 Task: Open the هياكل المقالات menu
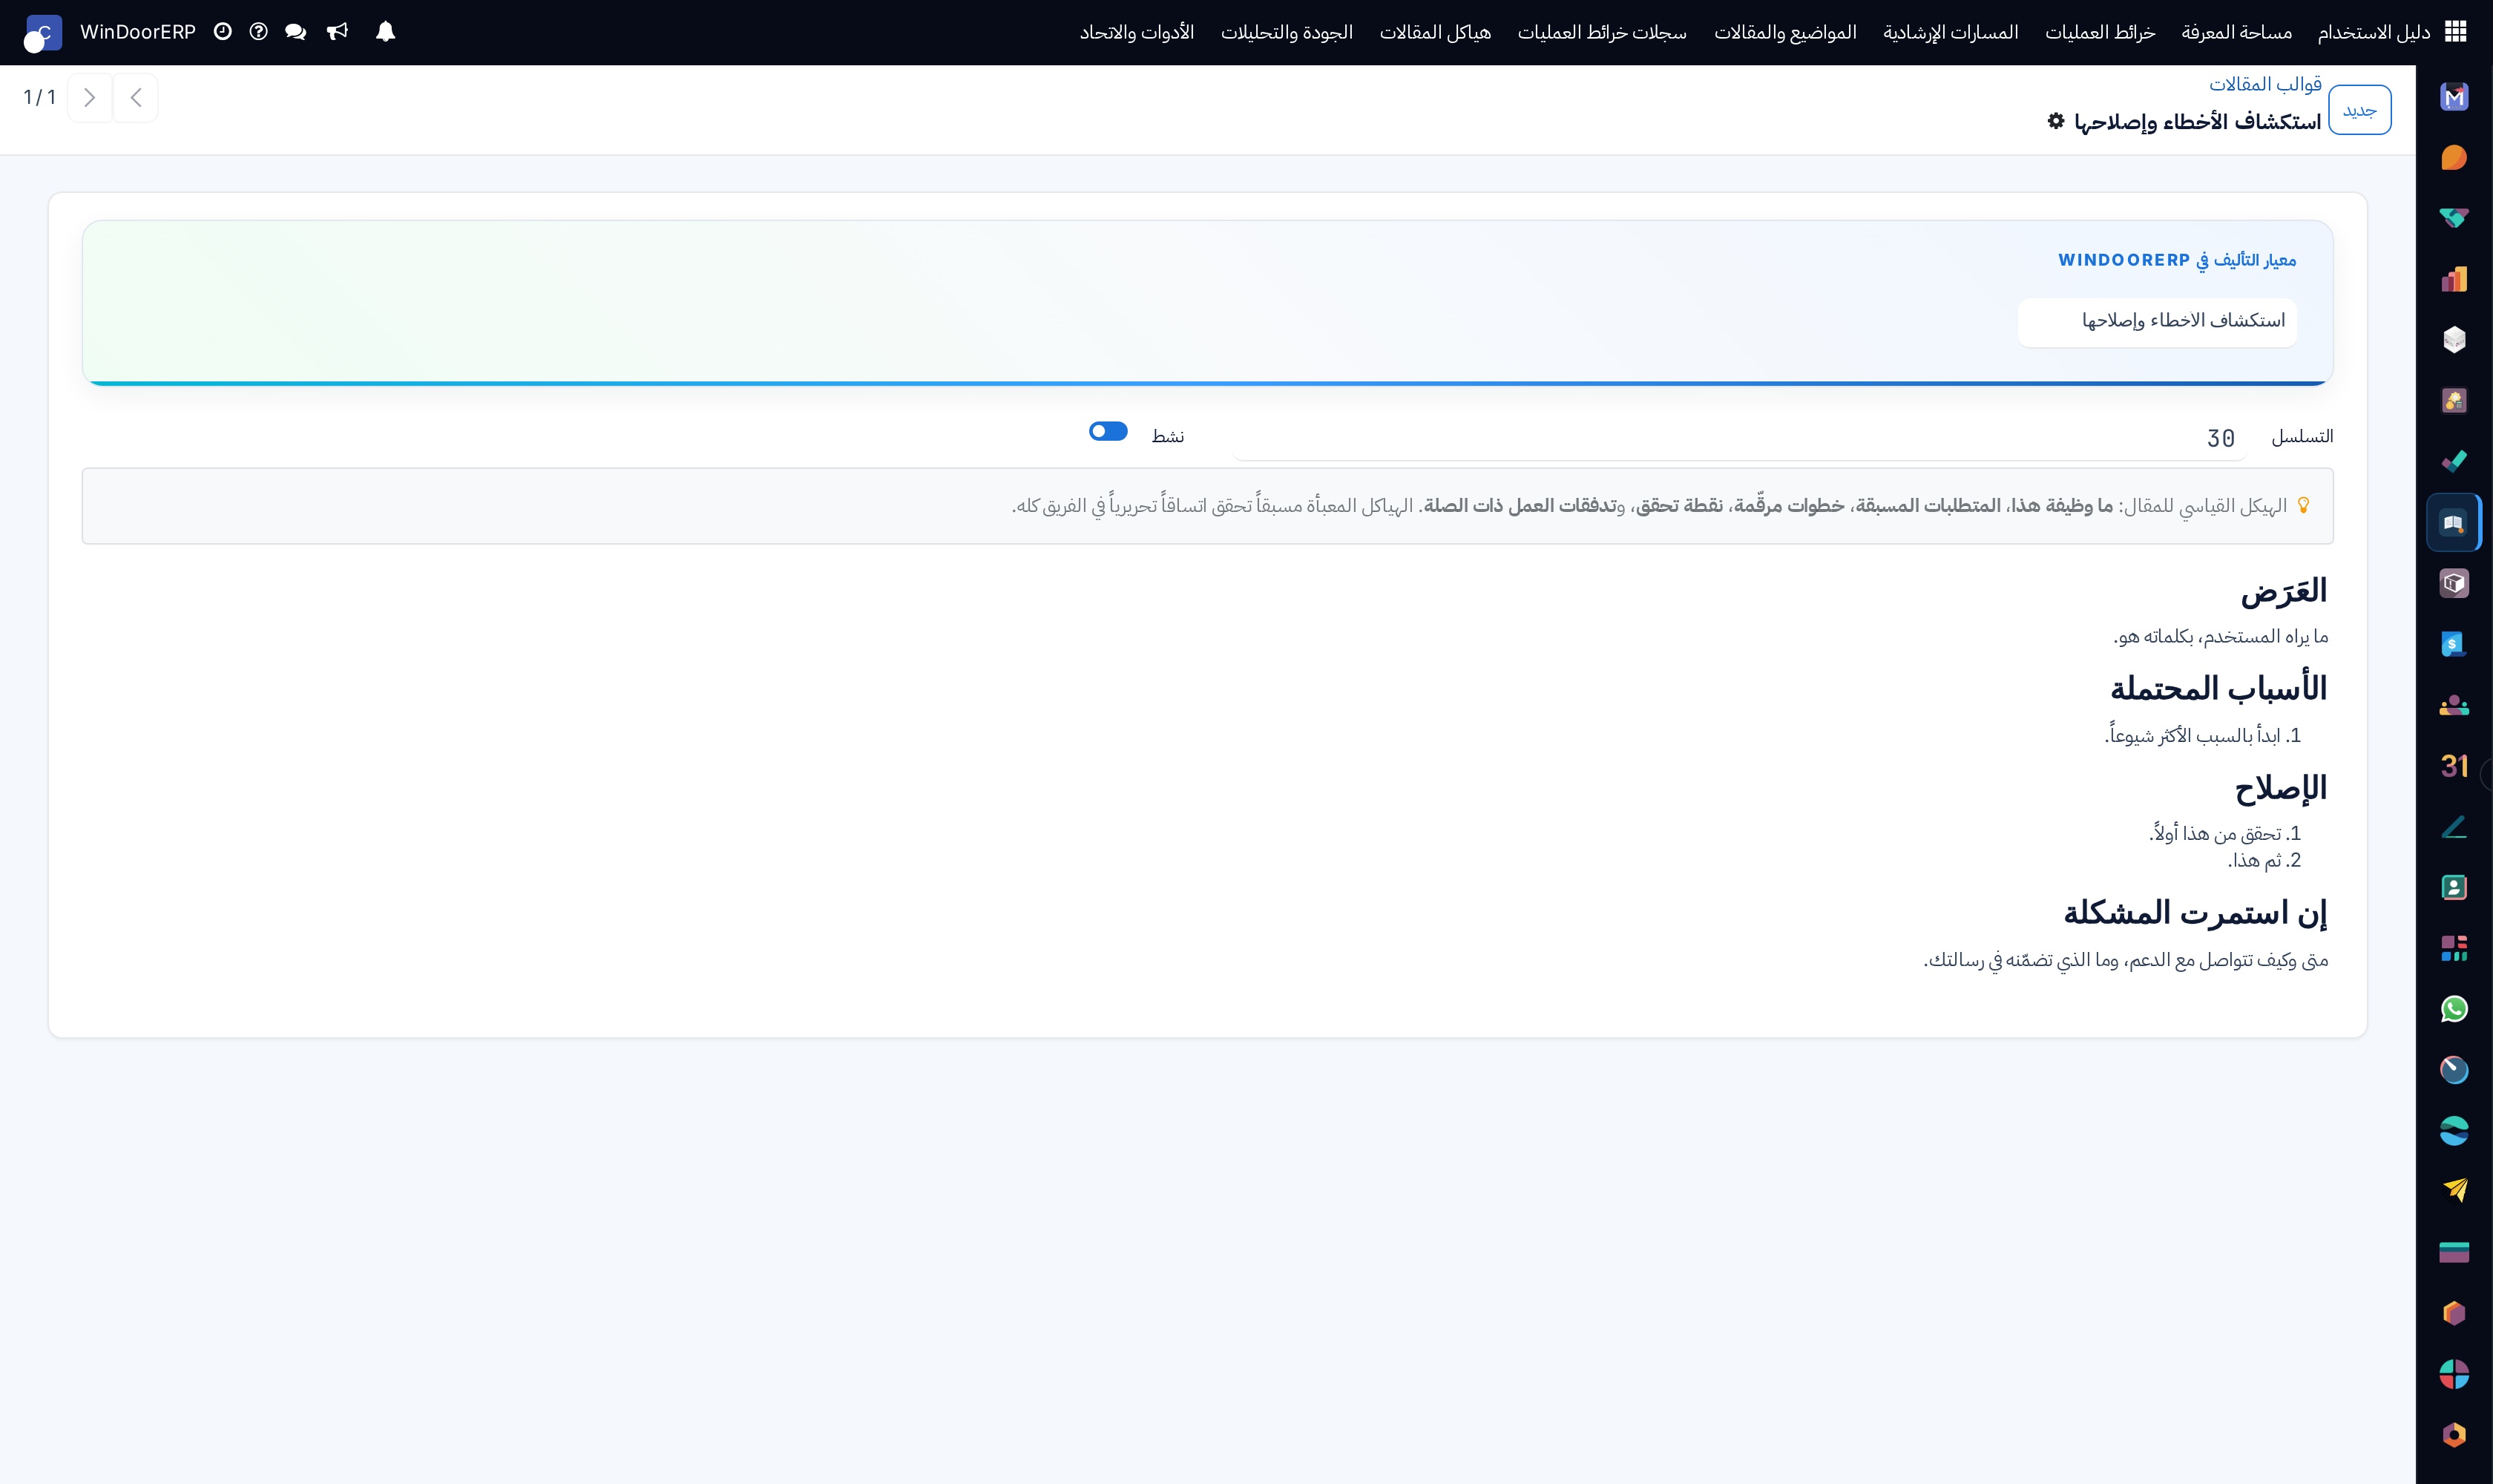(x=1435, y=32)
